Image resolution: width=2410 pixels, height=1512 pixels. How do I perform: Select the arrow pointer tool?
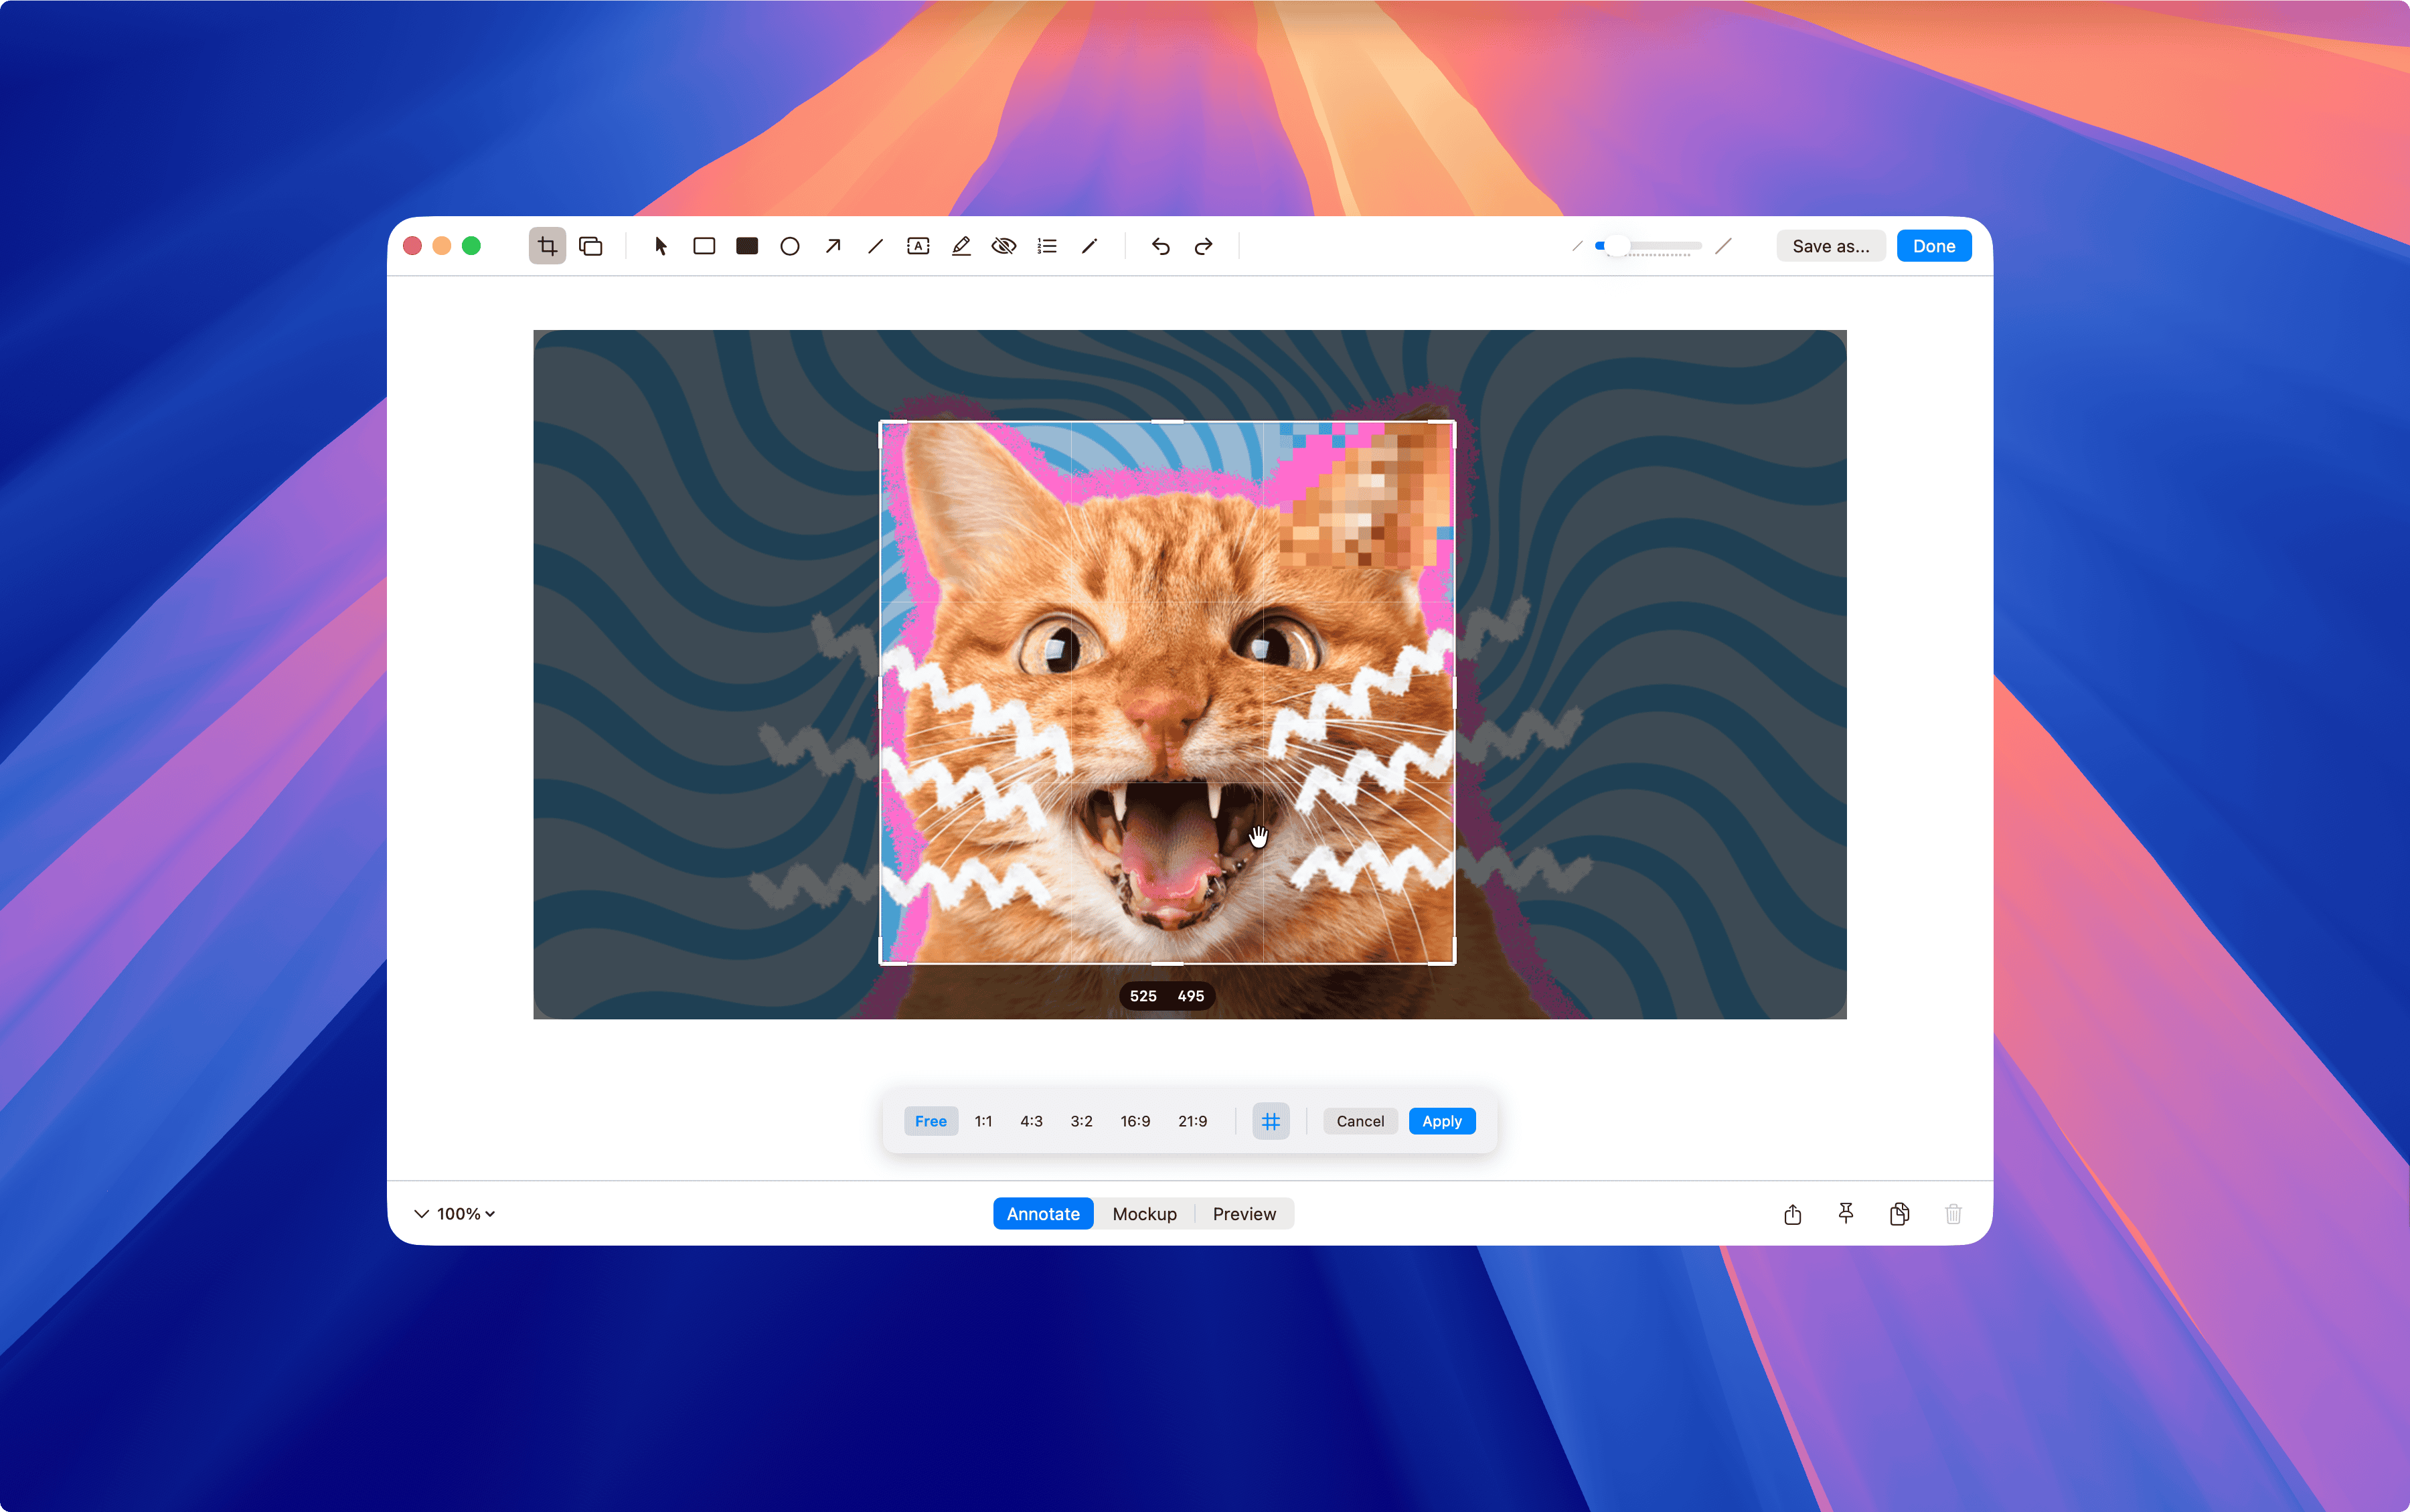(660, 246)
